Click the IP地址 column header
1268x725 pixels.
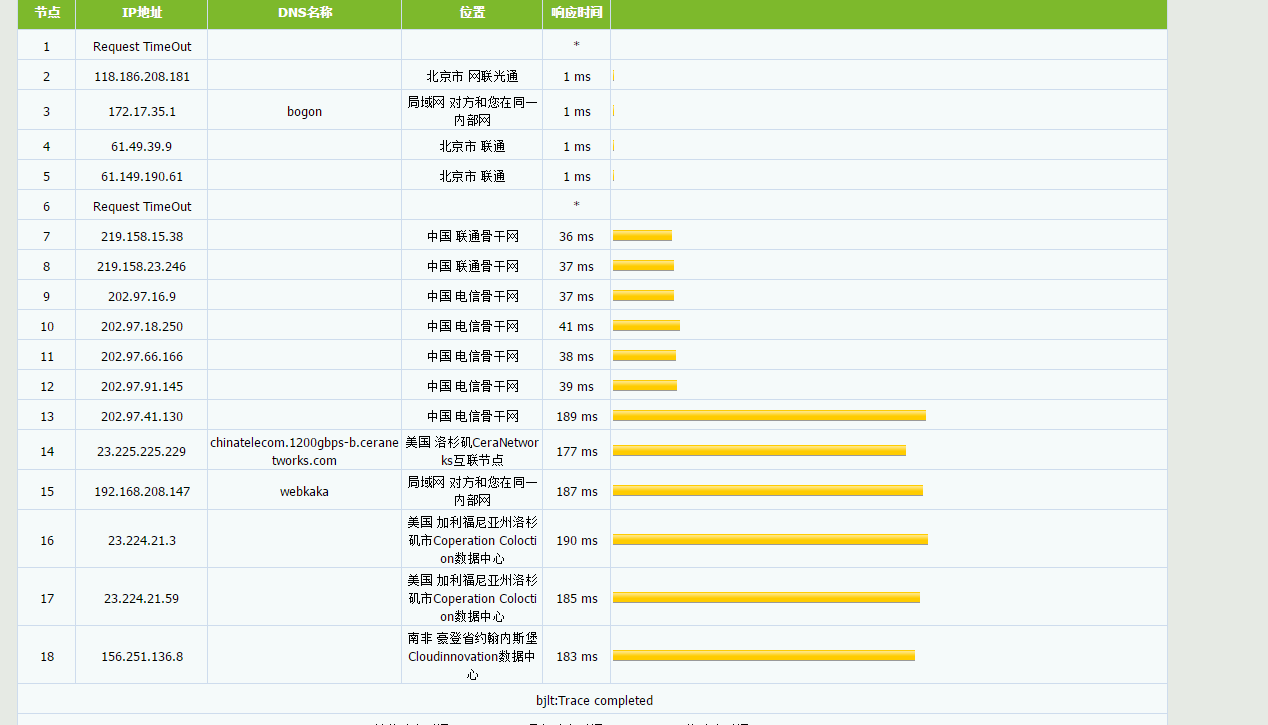point(141,14)
